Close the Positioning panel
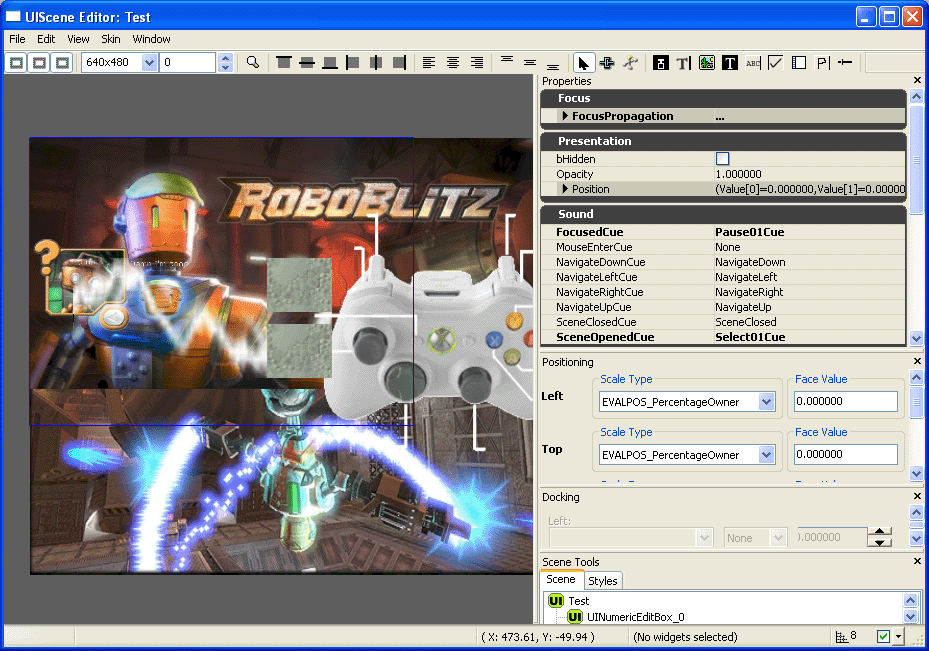Screen dimensions: 929x651 pos(917,361)
